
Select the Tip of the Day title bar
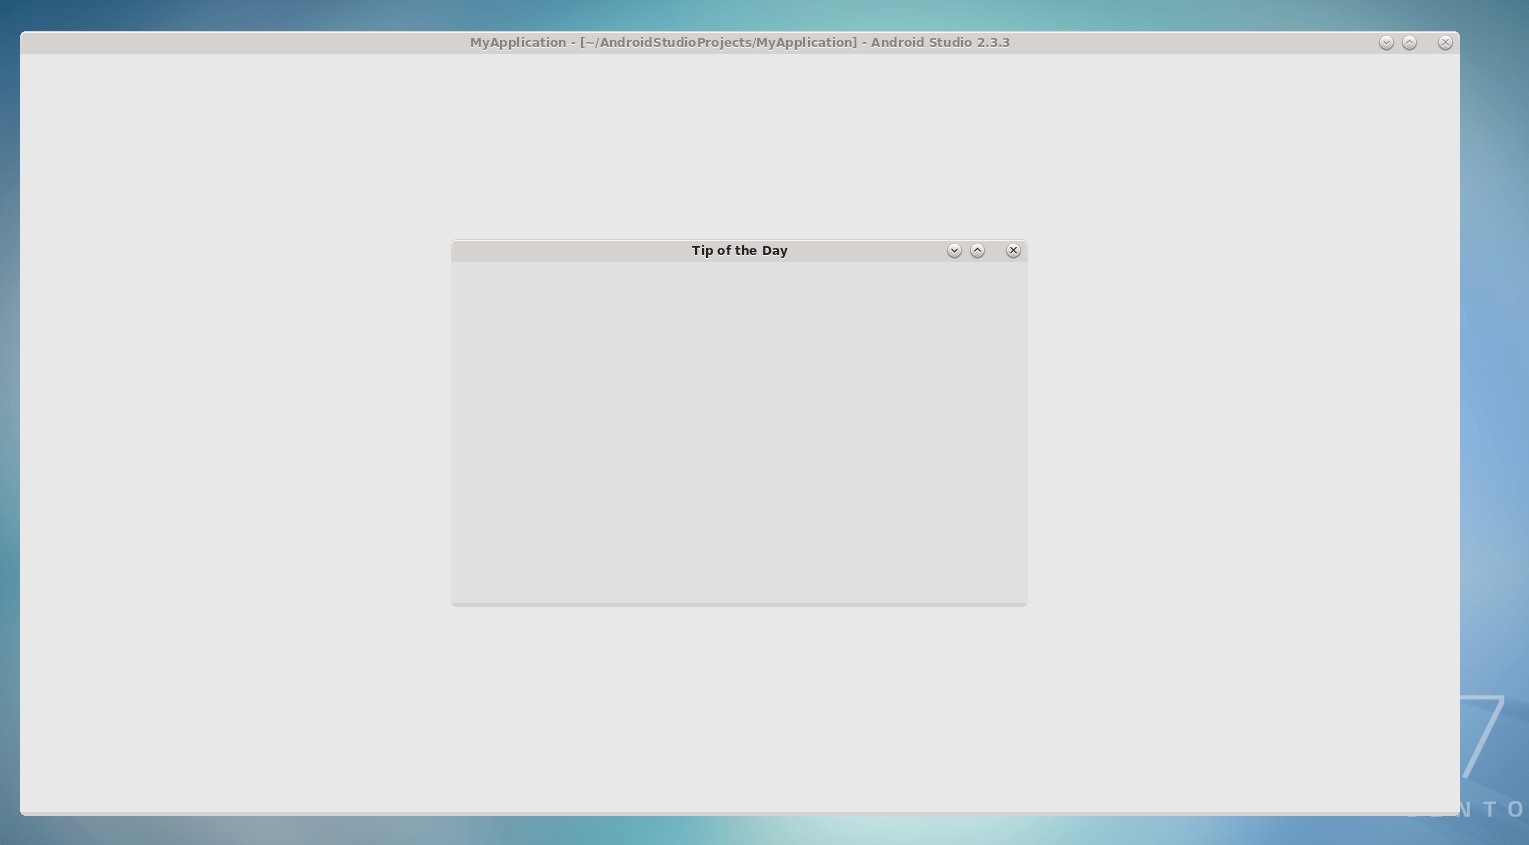(x=739, y=250)
